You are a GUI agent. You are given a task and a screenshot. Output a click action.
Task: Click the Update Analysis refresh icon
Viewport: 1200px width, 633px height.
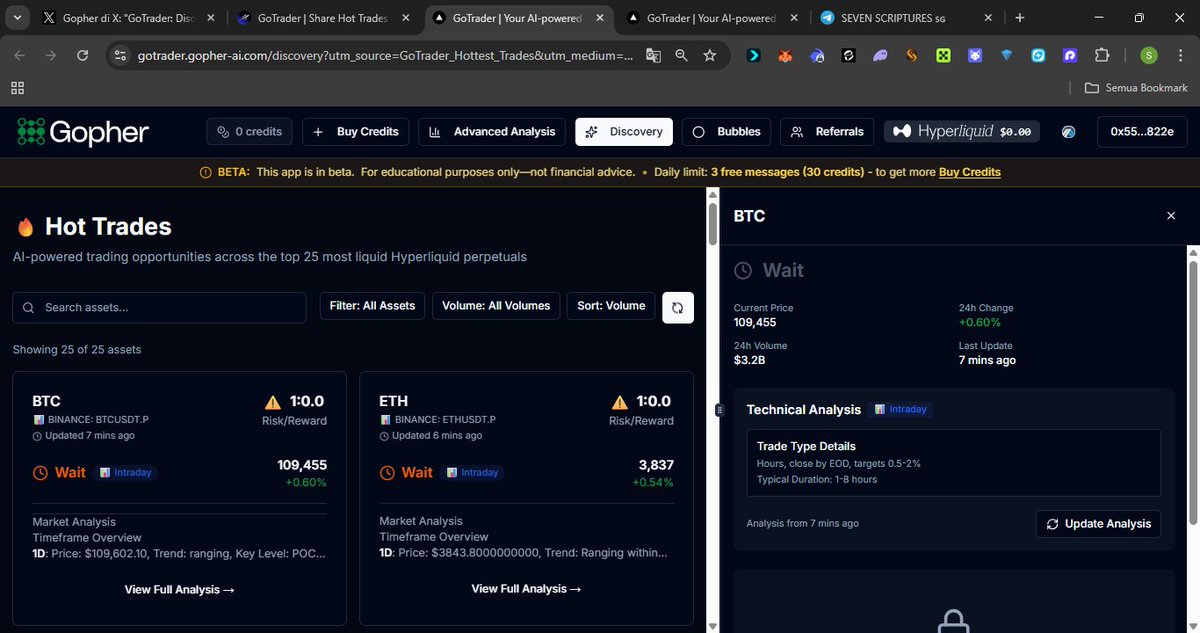(x=1051, y=523)
